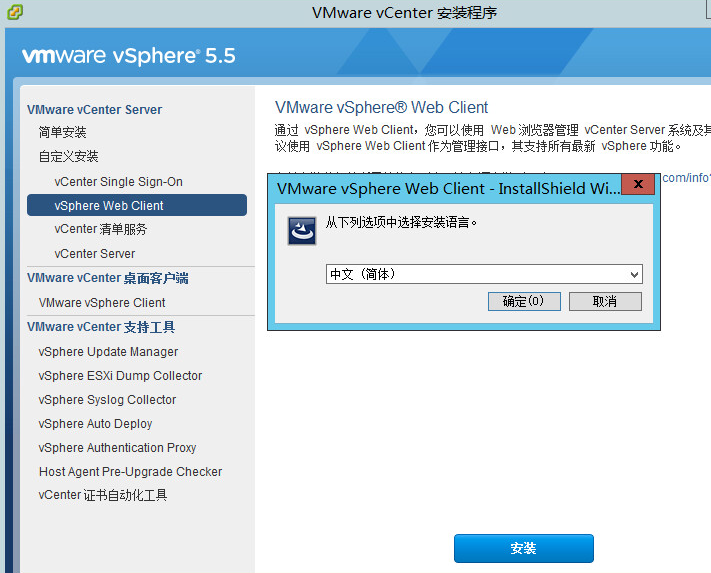Click the VMware vCenter Server section heading
711x573 pixels.
click(x=94, y=110)
